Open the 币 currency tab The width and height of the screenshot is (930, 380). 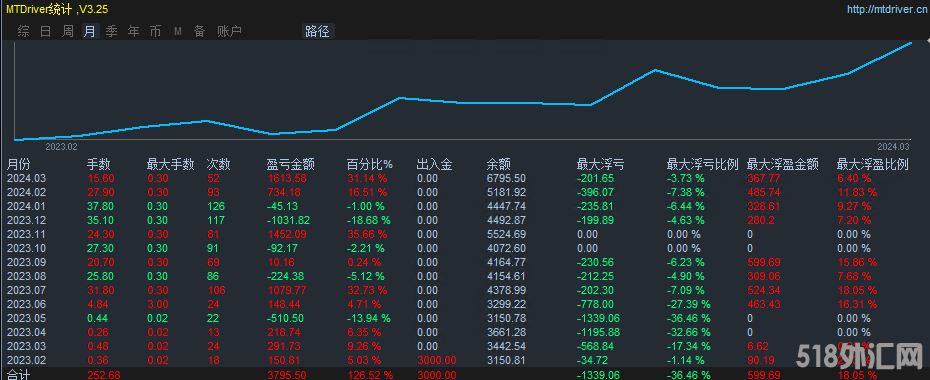155,31
